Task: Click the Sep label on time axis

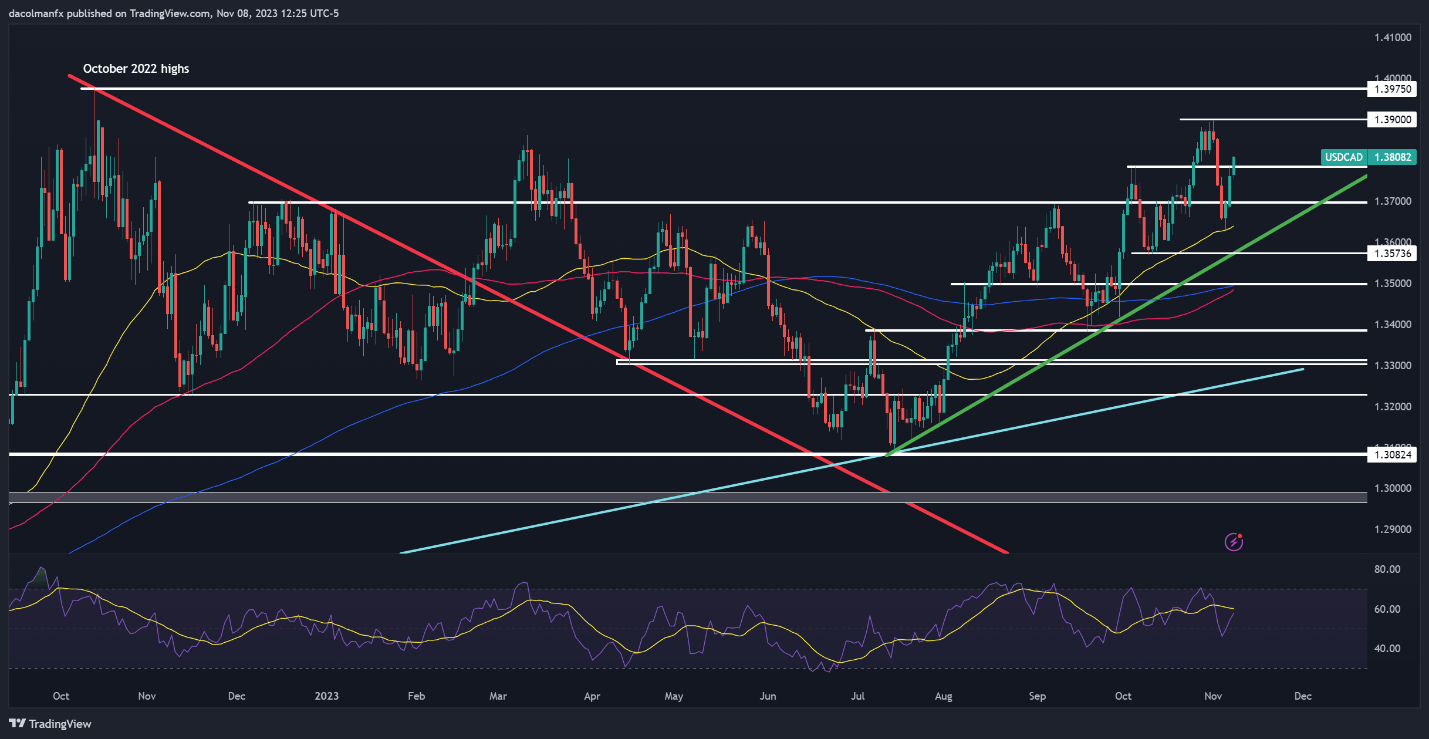Action: tap(1035, 695)
